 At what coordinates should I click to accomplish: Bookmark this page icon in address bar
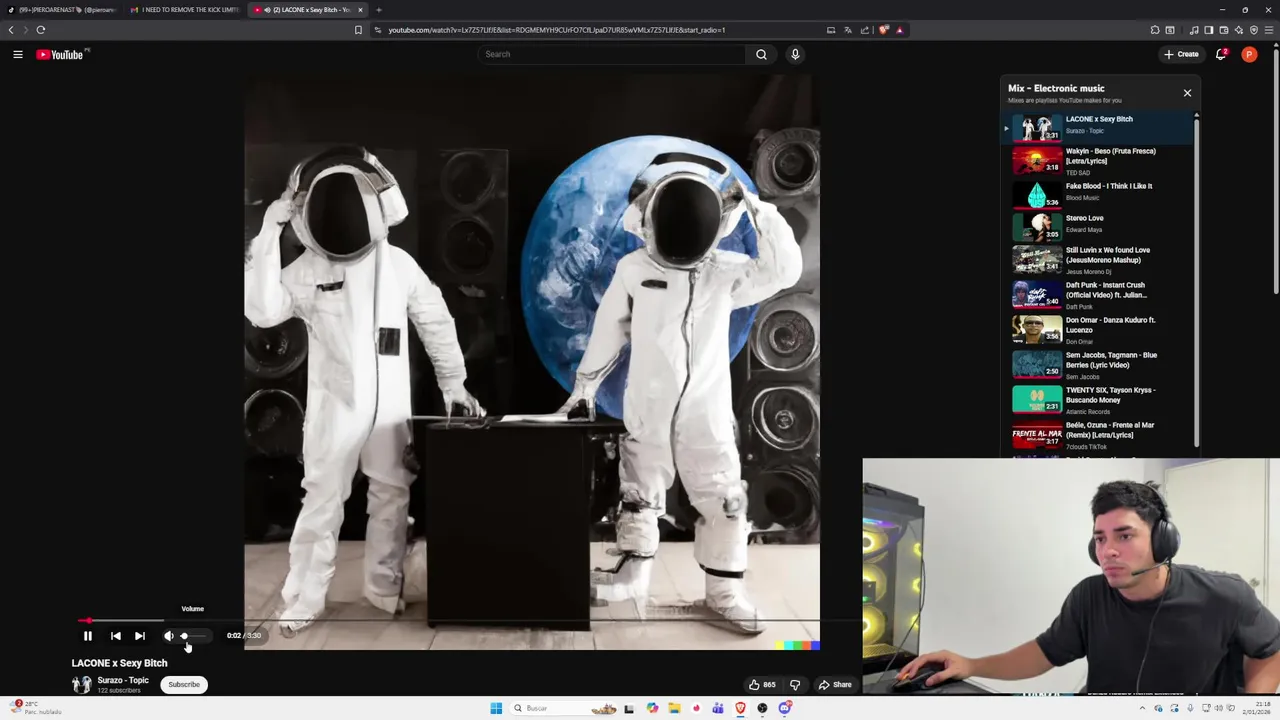pyautogui.click(x=358, y=30)
